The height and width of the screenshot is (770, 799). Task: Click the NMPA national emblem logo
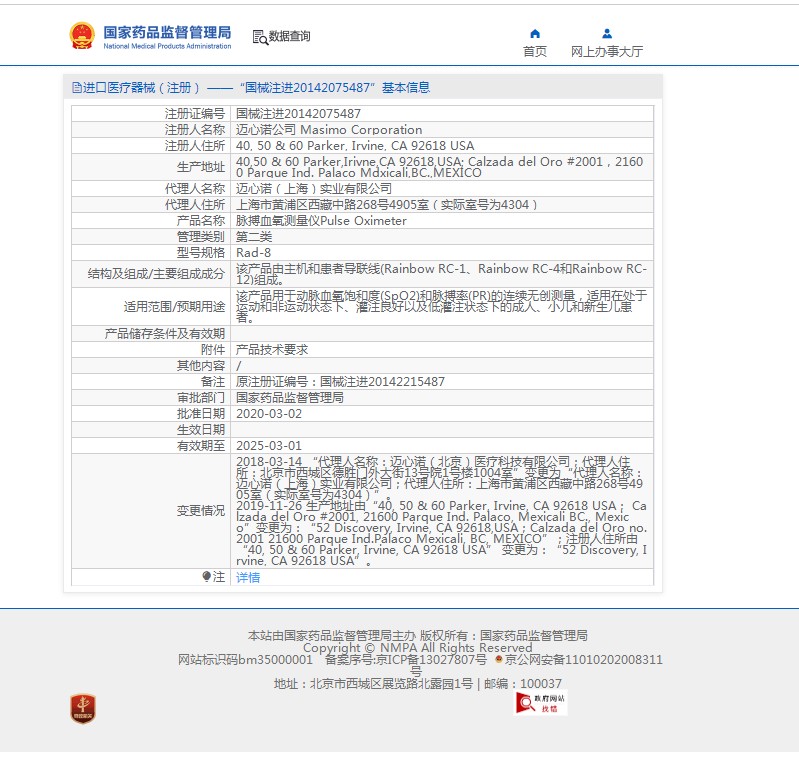(82, 36)
